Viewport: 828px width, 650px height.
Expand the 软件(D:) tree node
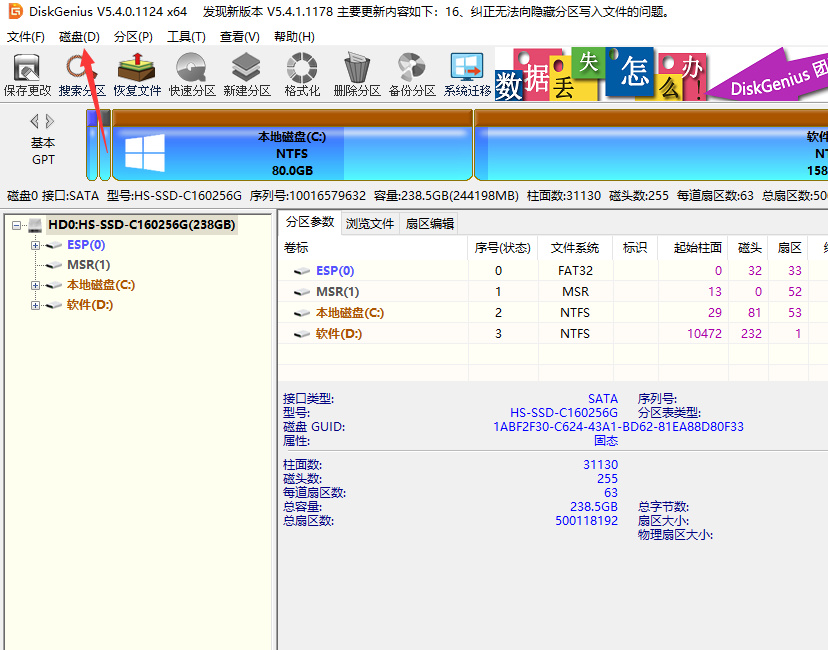pos(36,305)
